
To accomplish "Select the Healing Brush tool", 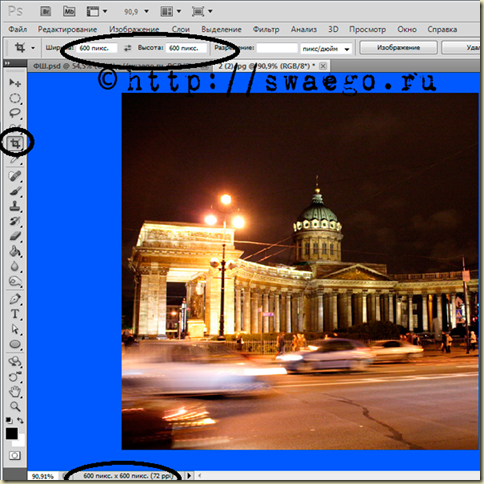I will [15, 176].
